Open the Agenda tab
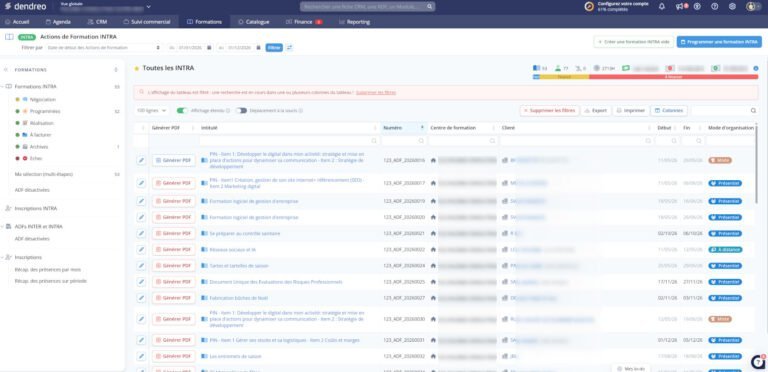 pyautogui.click(x=58, y=22)
